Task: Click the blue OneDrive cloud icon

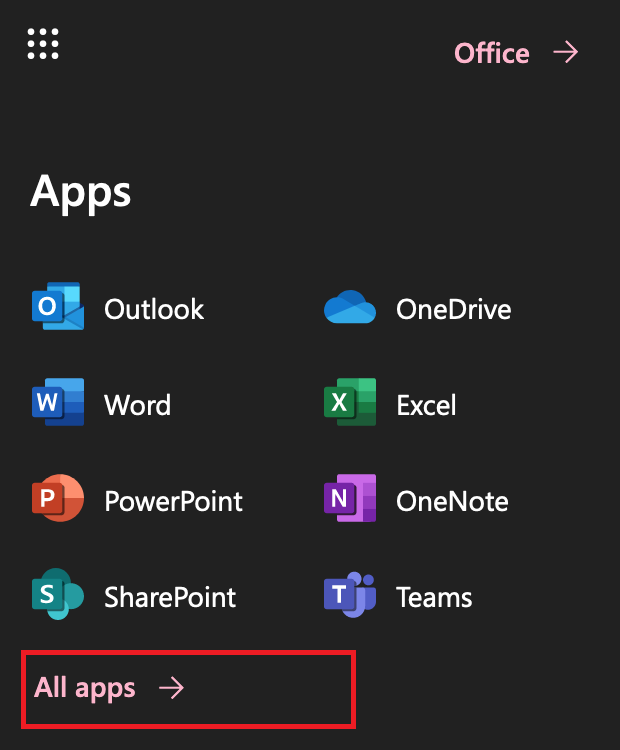Action: (x=350, y=308)
